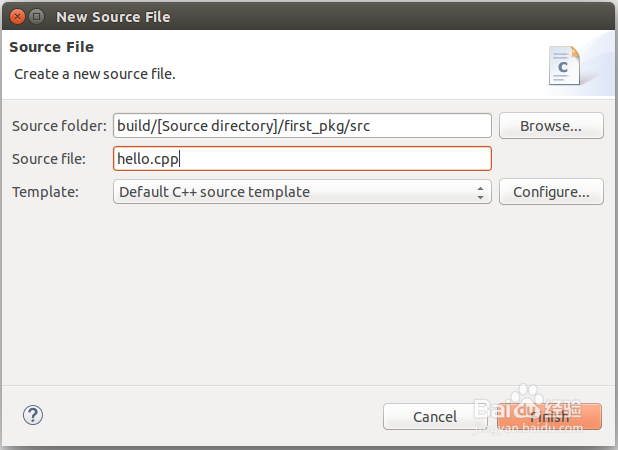This screenshot has height=450, width=618.
Task: Open help via the question mark icon
Action: [x=33, y=415]
